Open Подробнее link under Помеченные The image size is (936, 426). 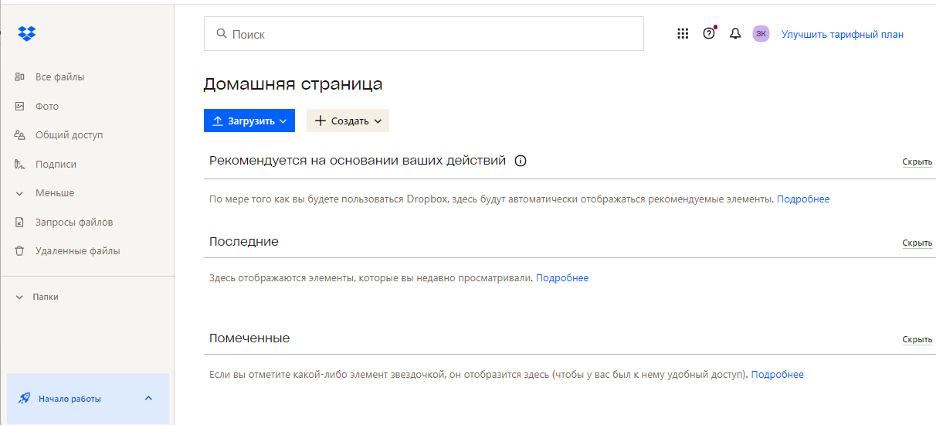click(777, 375)
